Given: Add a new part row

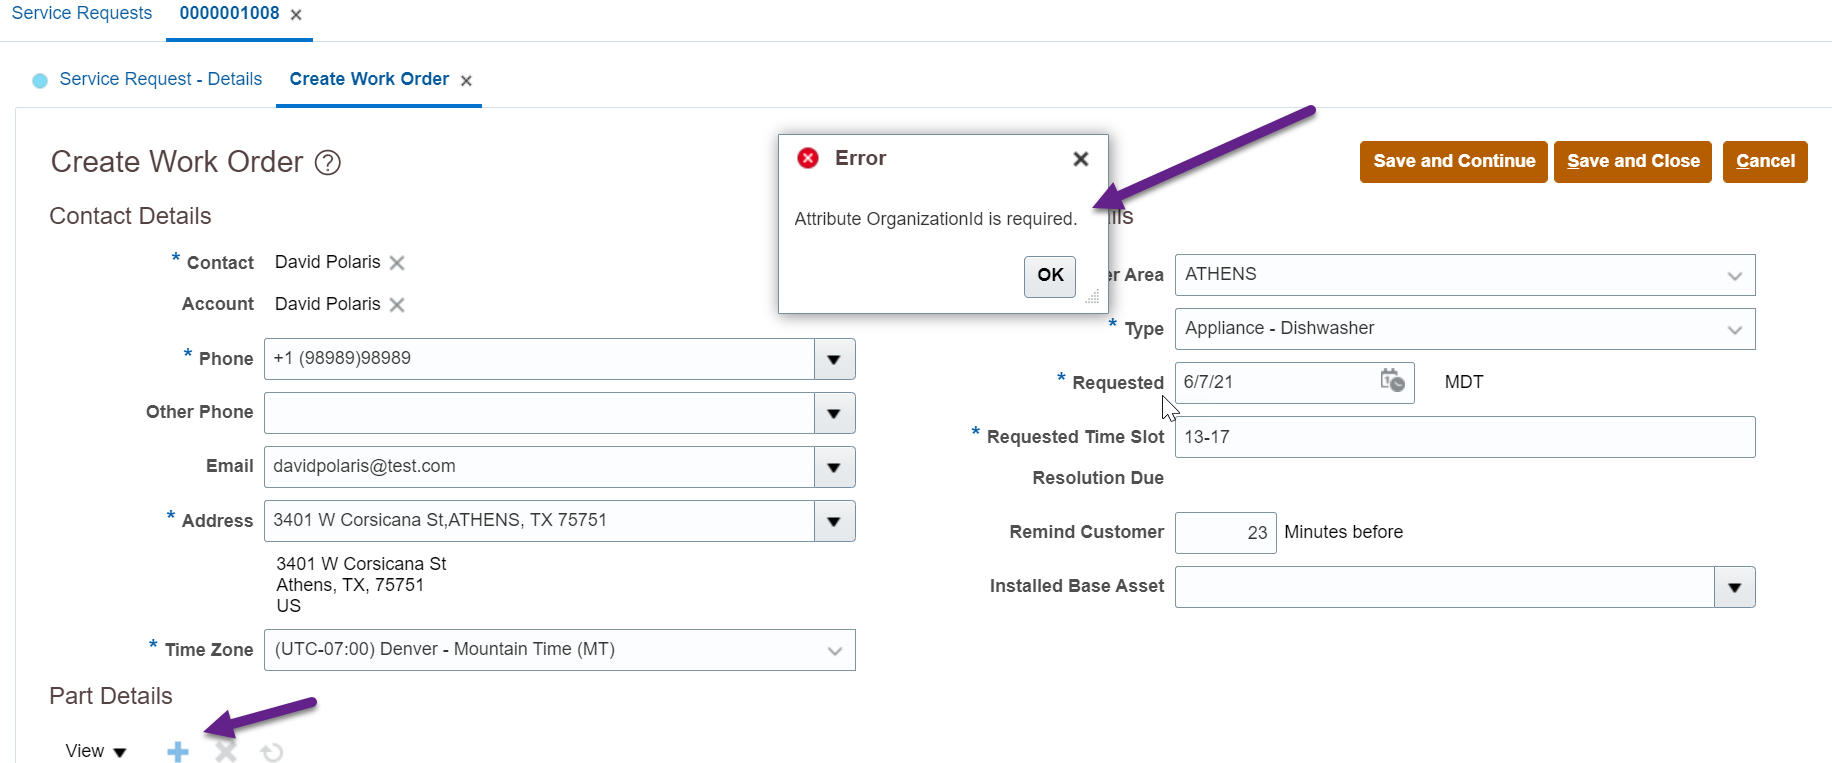Looking at the screenshot, I should pos(178,752).
